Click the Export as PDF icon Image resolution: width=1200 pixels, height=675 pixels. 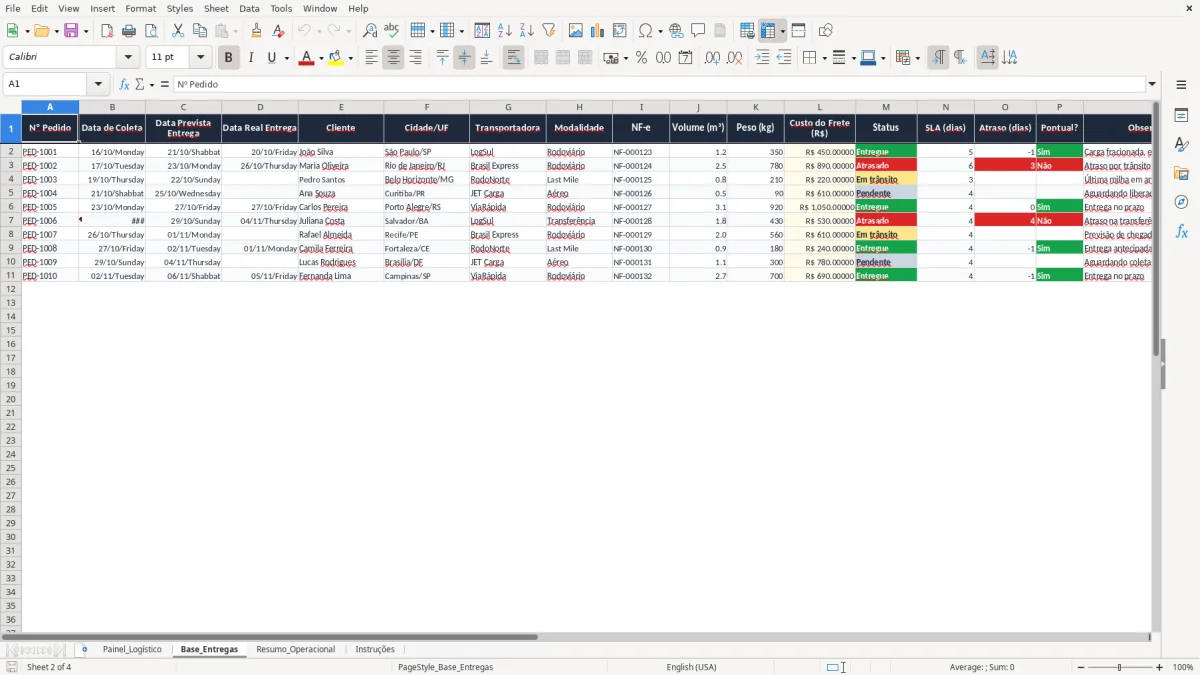coord(107,31)
